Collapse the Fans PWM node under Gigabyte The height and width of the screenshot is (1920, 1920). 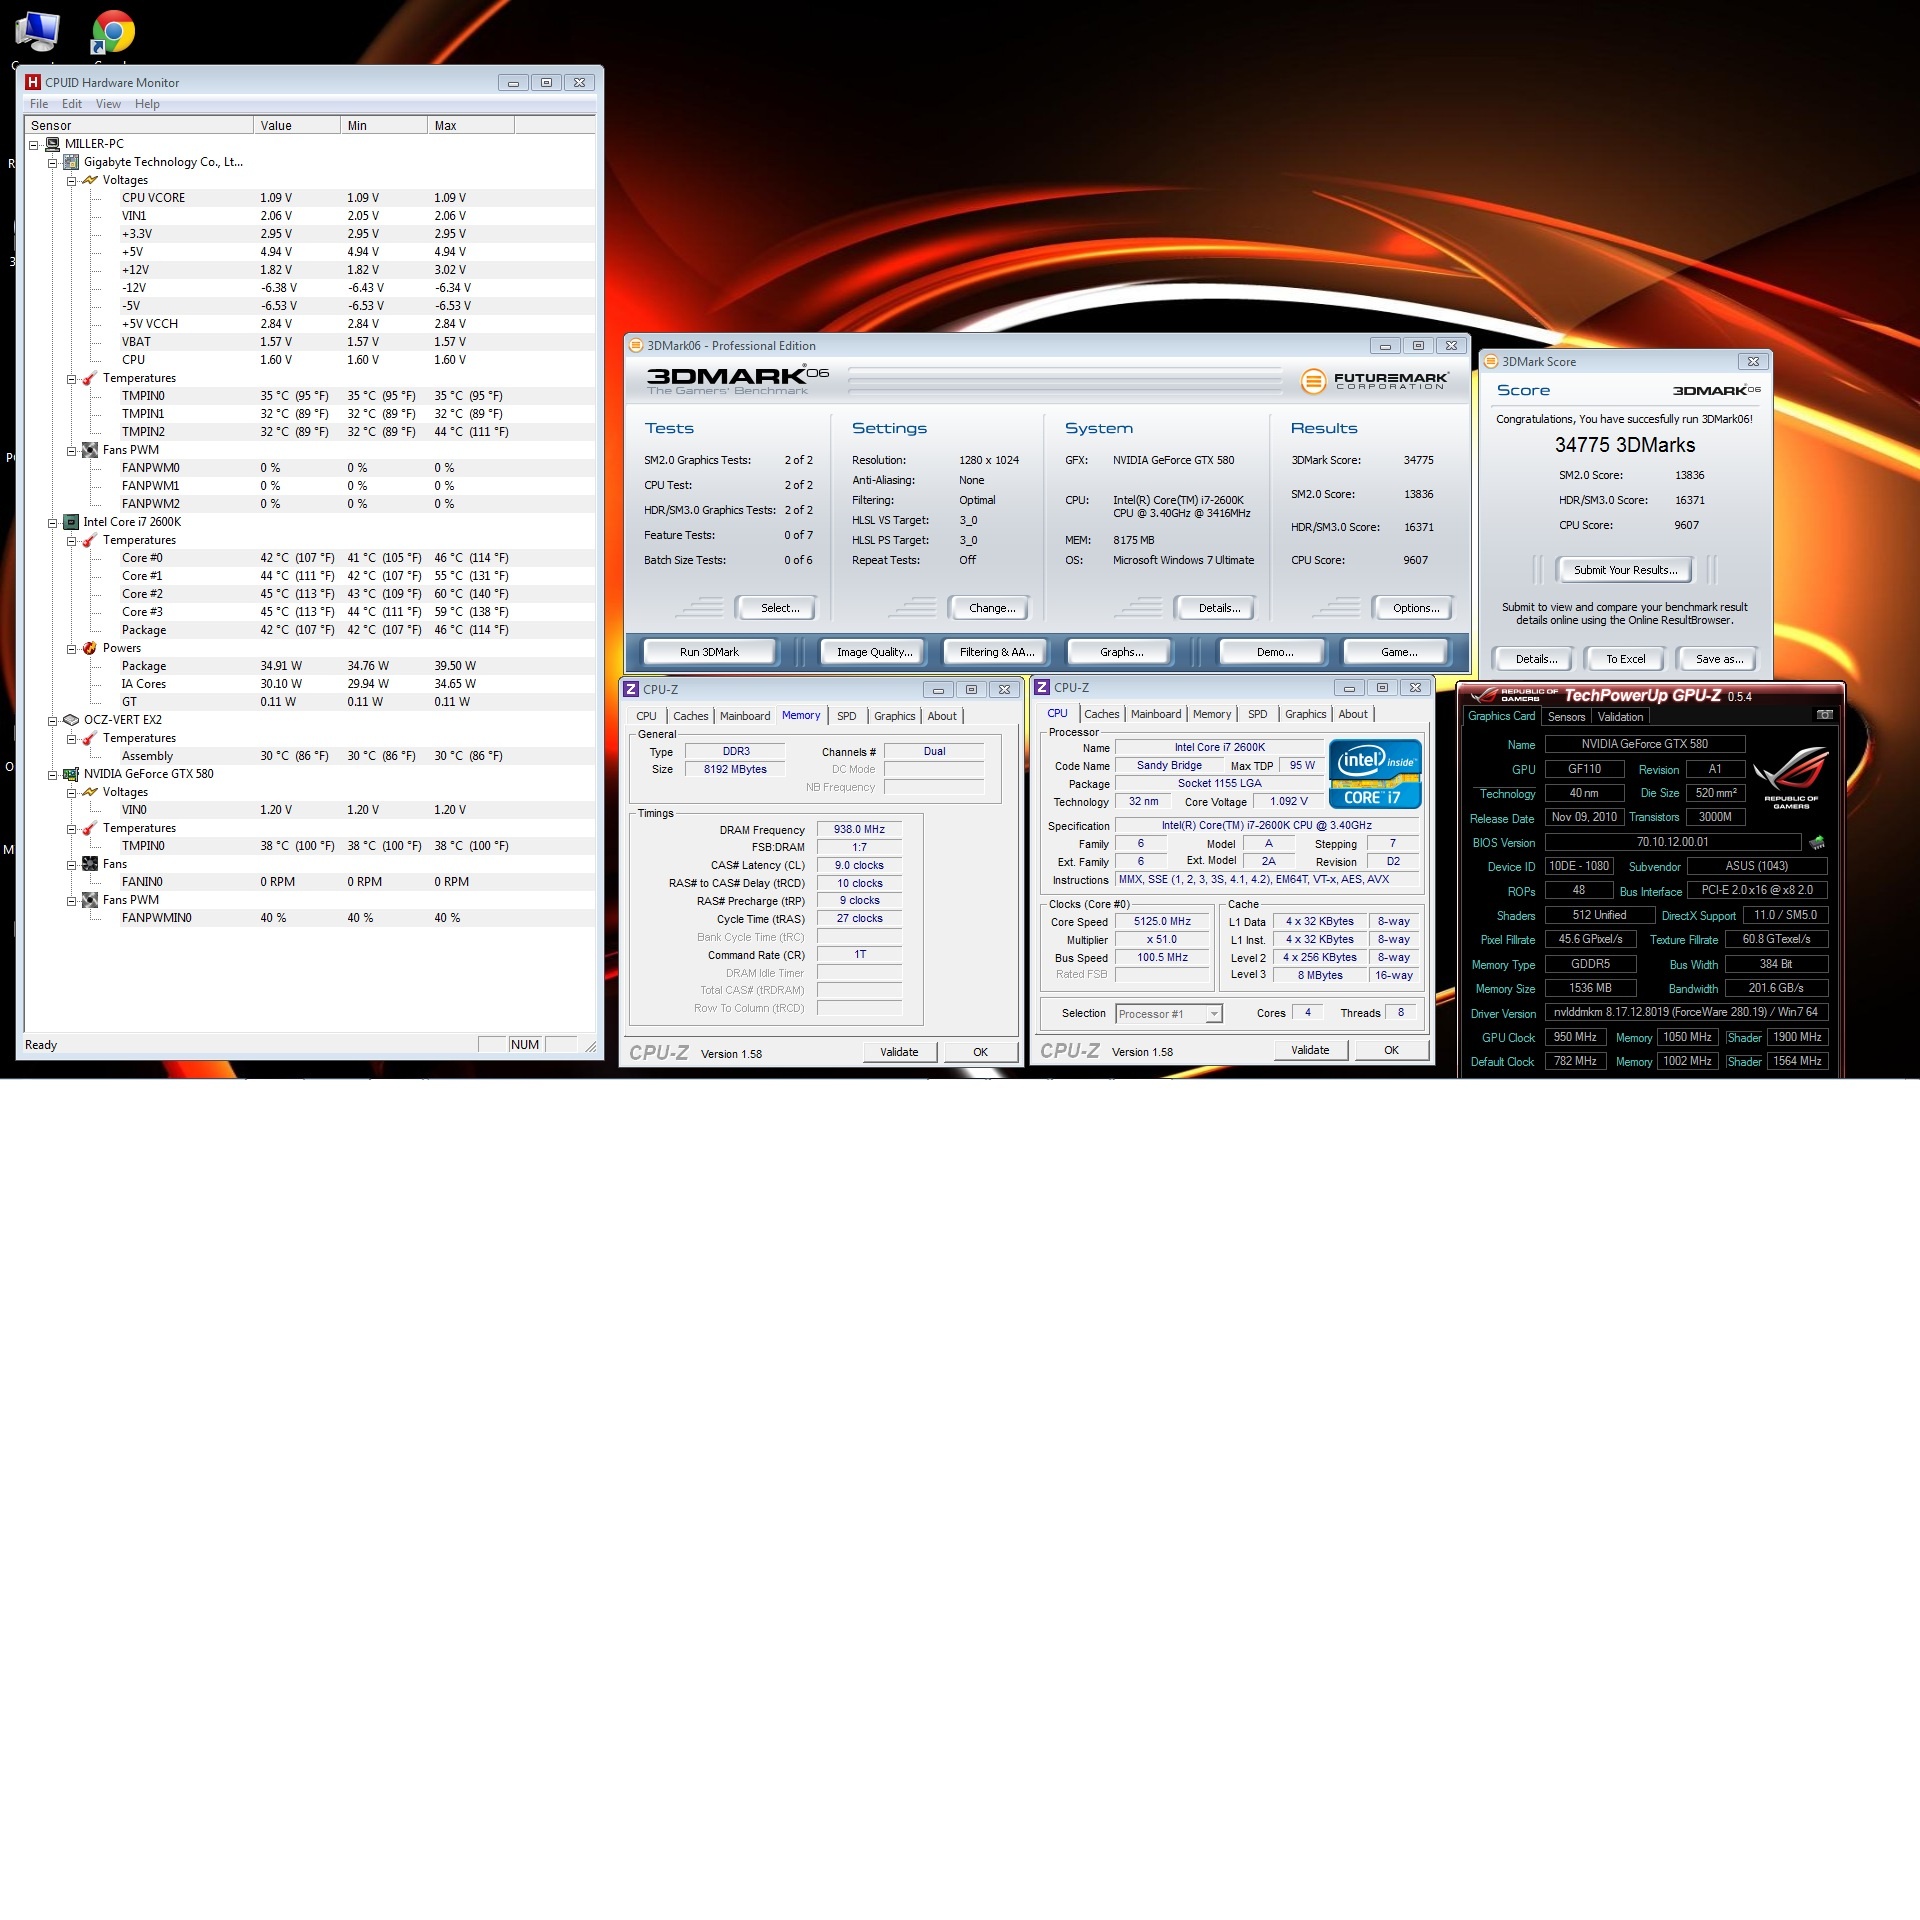(x=72, y=450)
